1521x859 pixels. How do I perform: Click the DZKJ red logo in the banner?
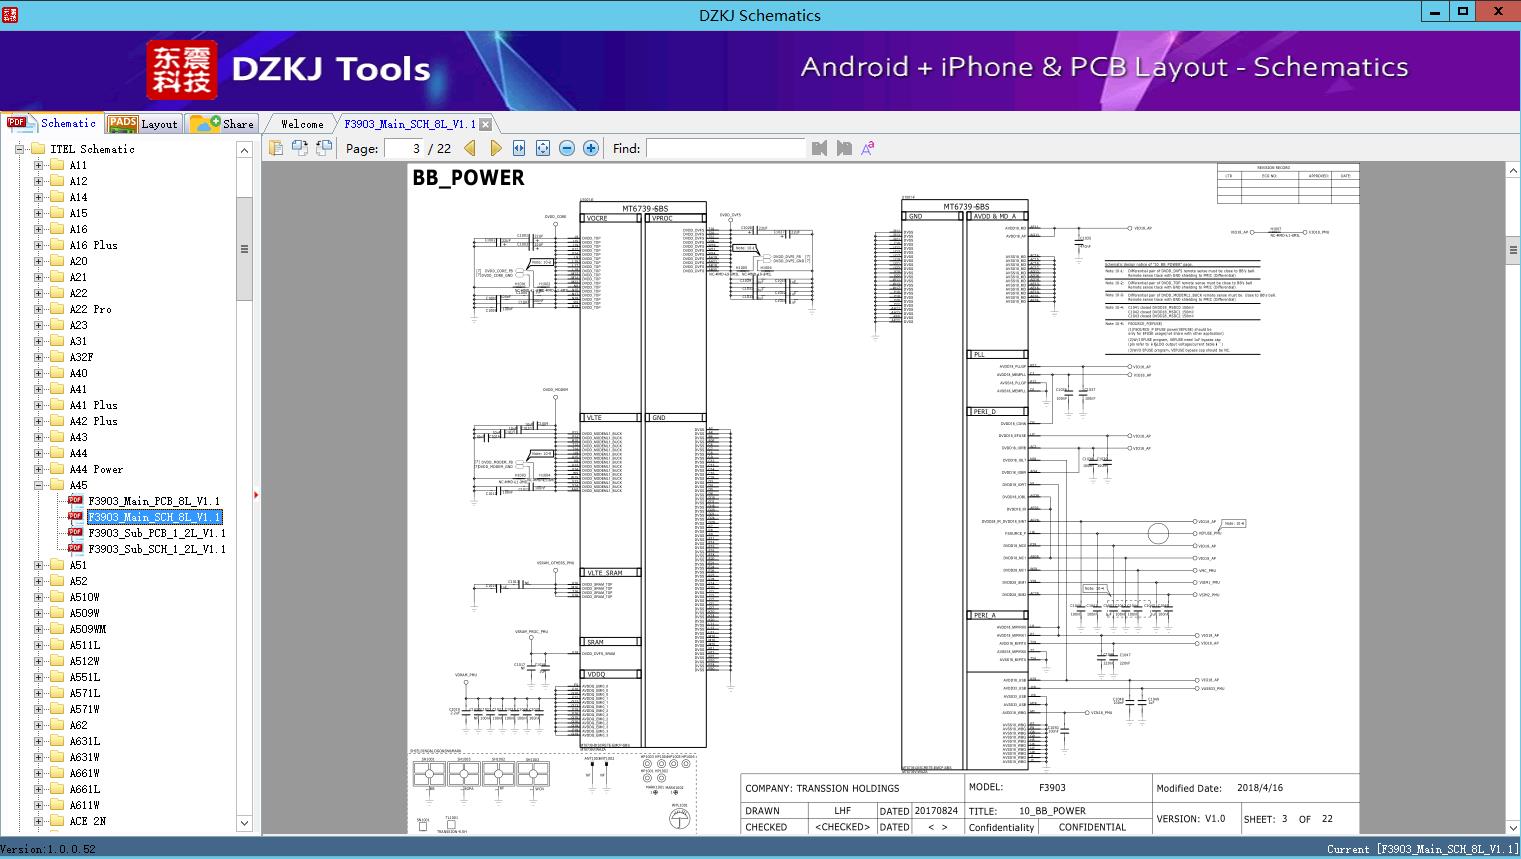click(182, 70)
